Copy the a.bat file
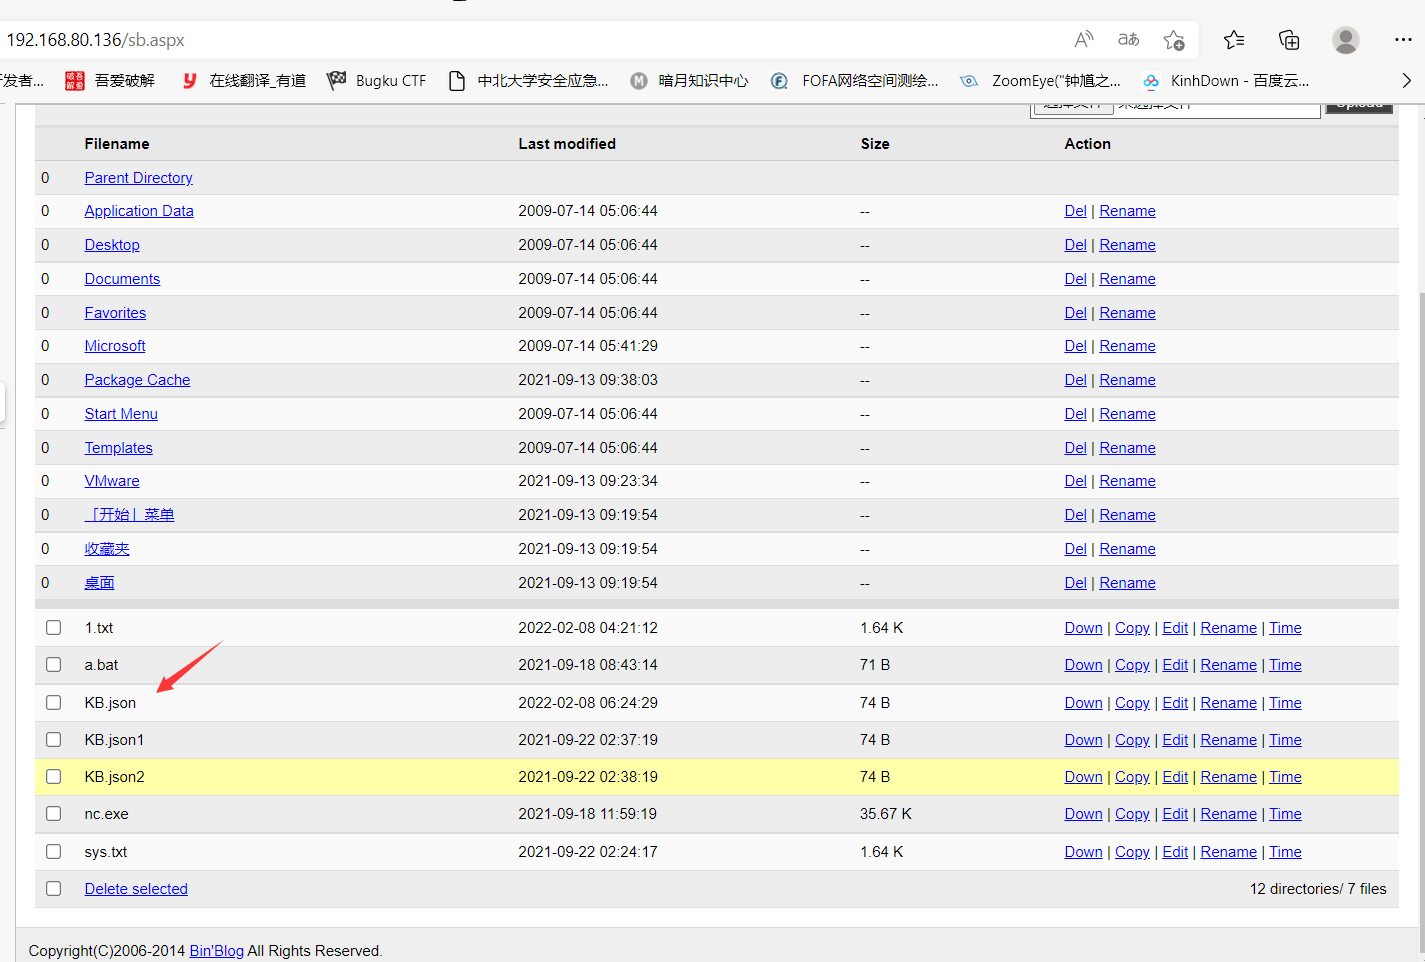This screenshot has width=1425, height=962. [x=1132, y=665]
